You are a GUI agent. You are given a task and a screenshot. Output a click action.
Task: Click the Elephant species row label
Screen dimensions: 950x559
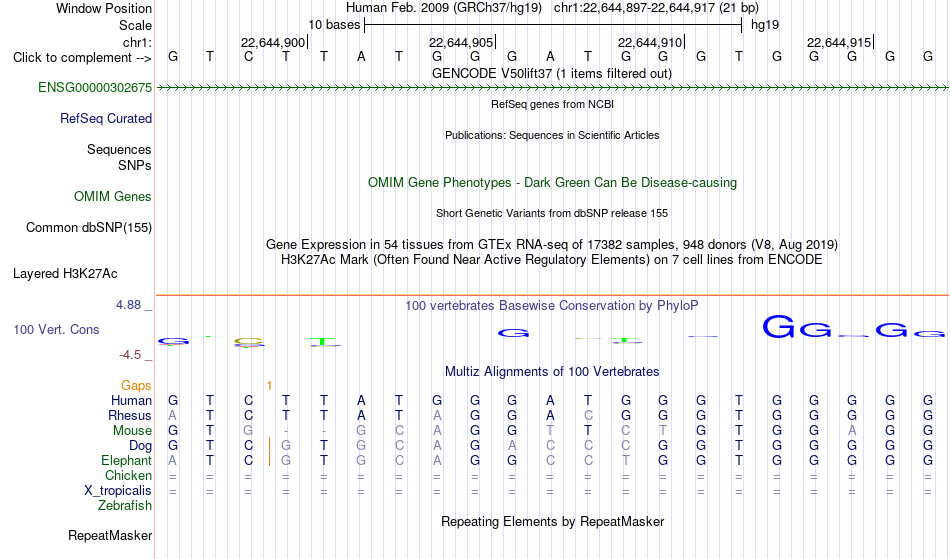[126, 460]
